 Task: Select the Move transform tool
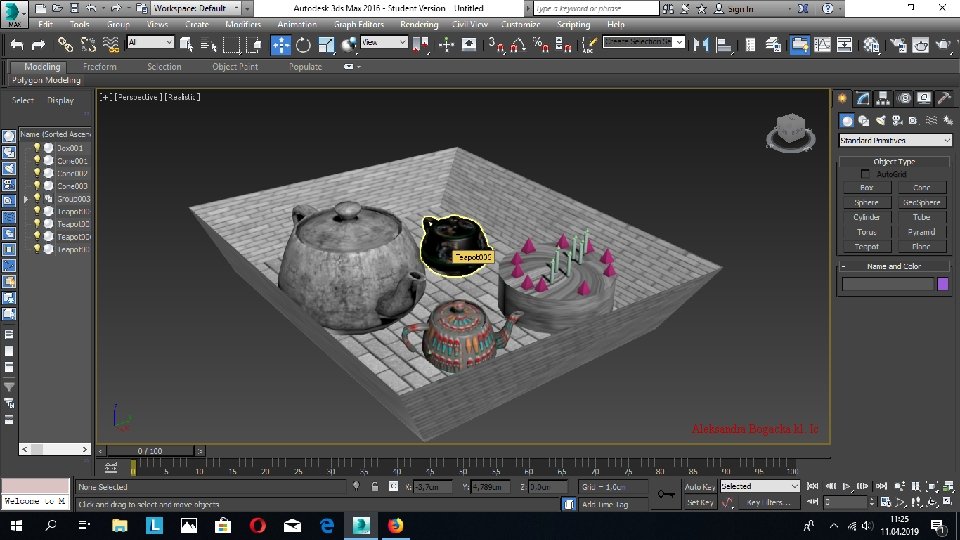(281, 44)
